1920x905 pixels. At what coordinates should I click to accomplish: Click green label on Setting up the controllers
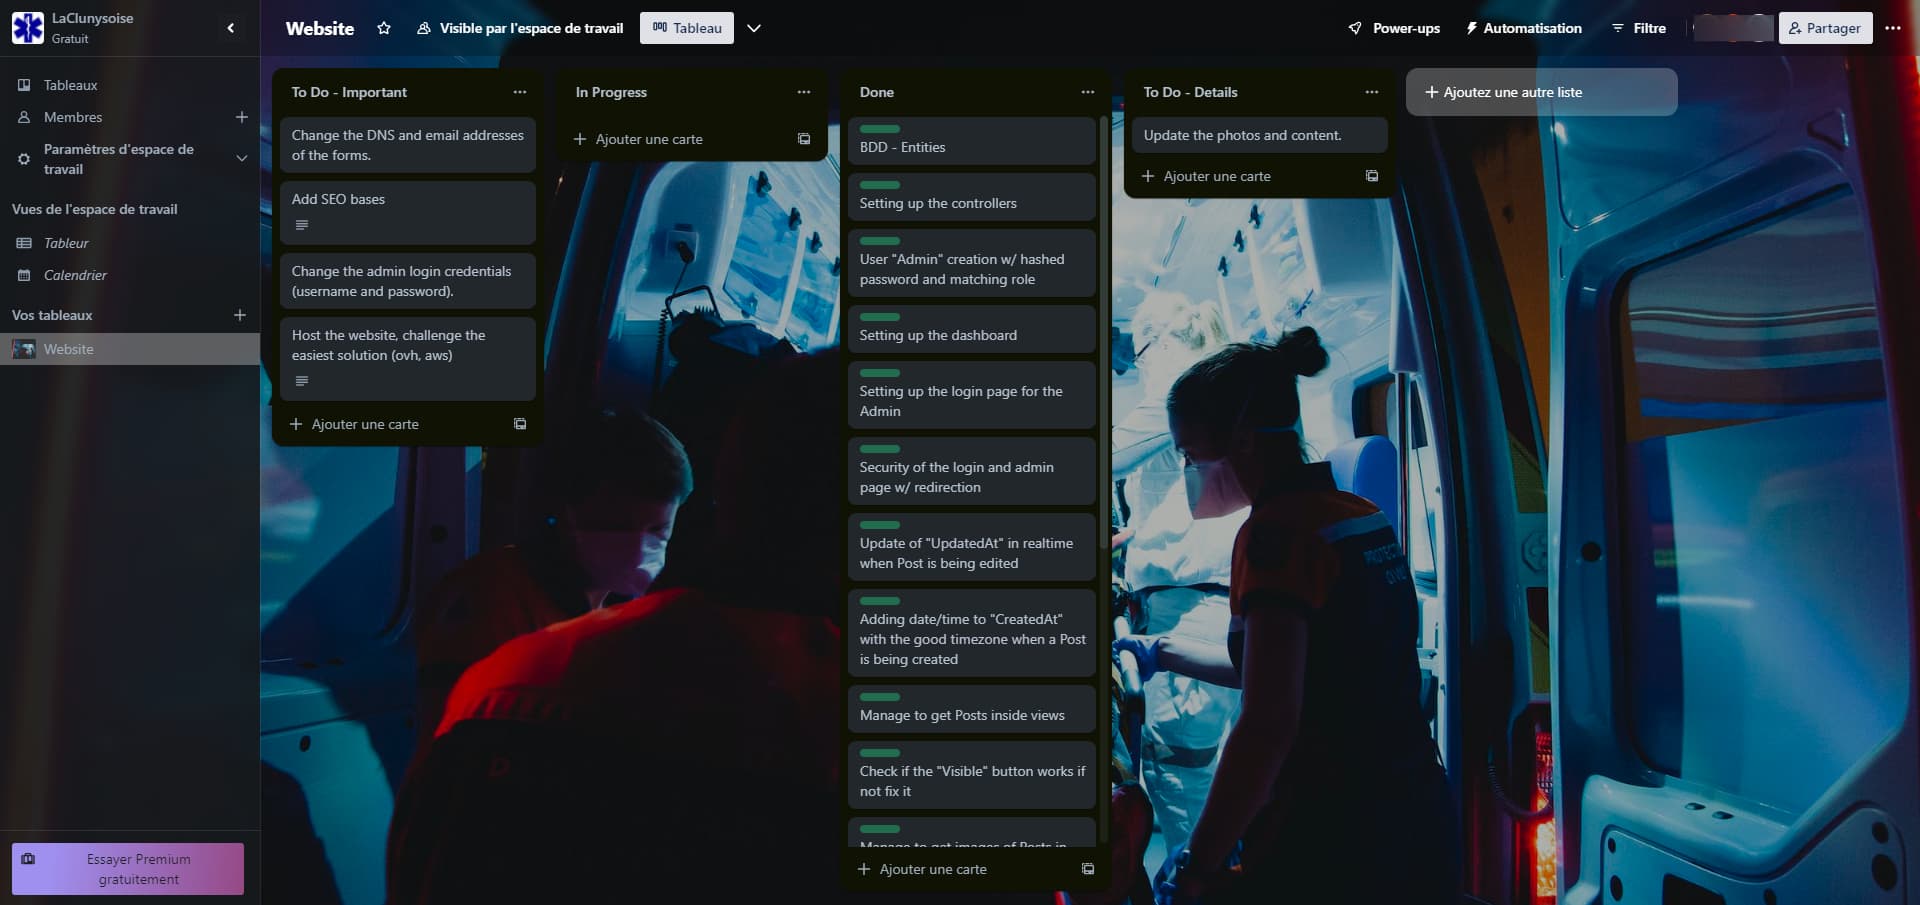click(x=880, y=185)
